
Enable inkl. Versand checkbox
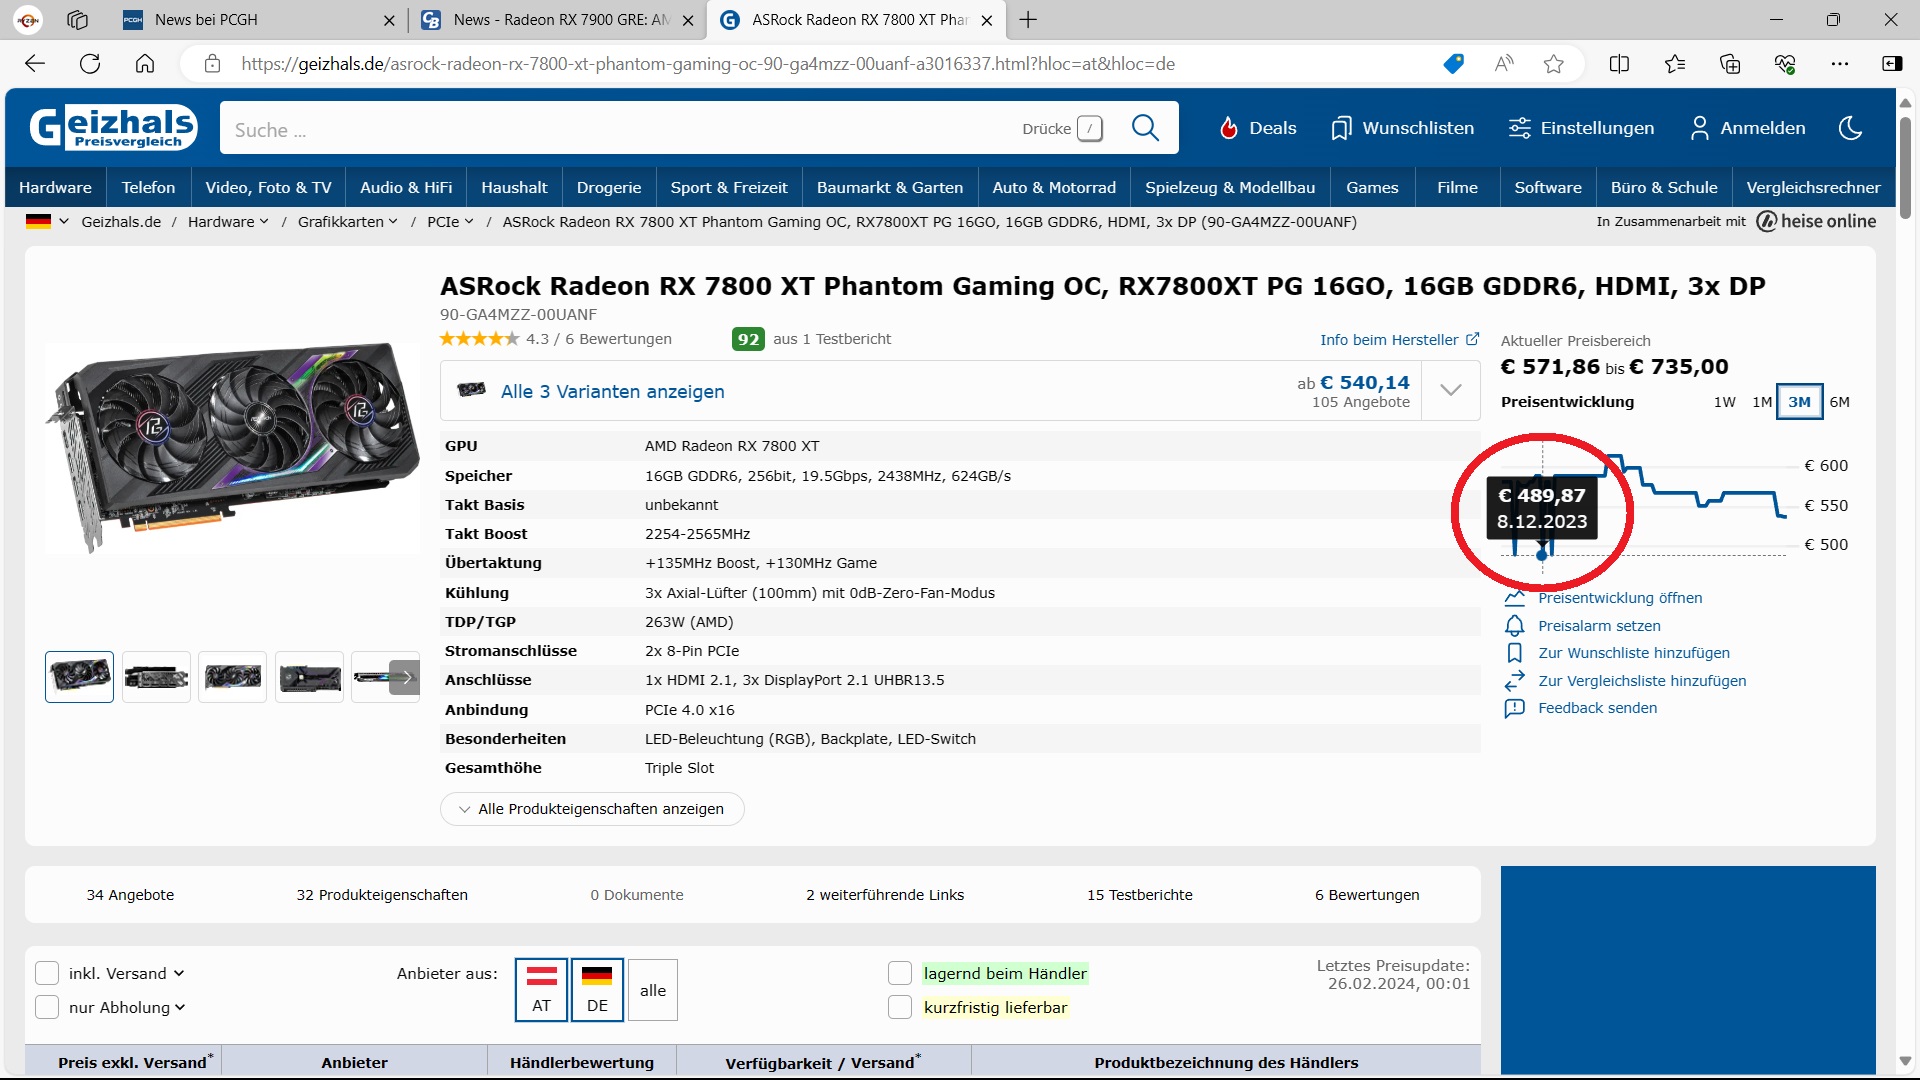click(x=47, y=973)
